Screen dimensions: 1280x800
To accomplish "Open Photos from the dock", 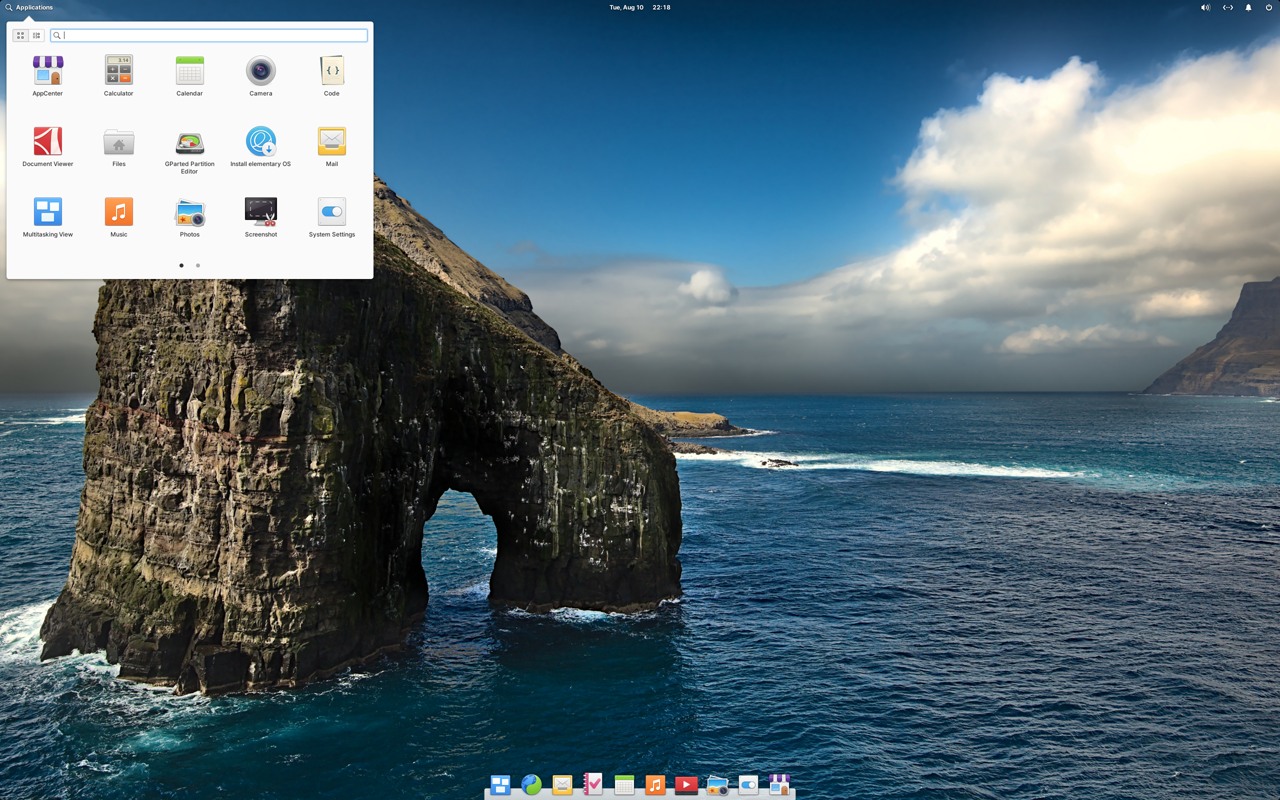I will [718, 785].
